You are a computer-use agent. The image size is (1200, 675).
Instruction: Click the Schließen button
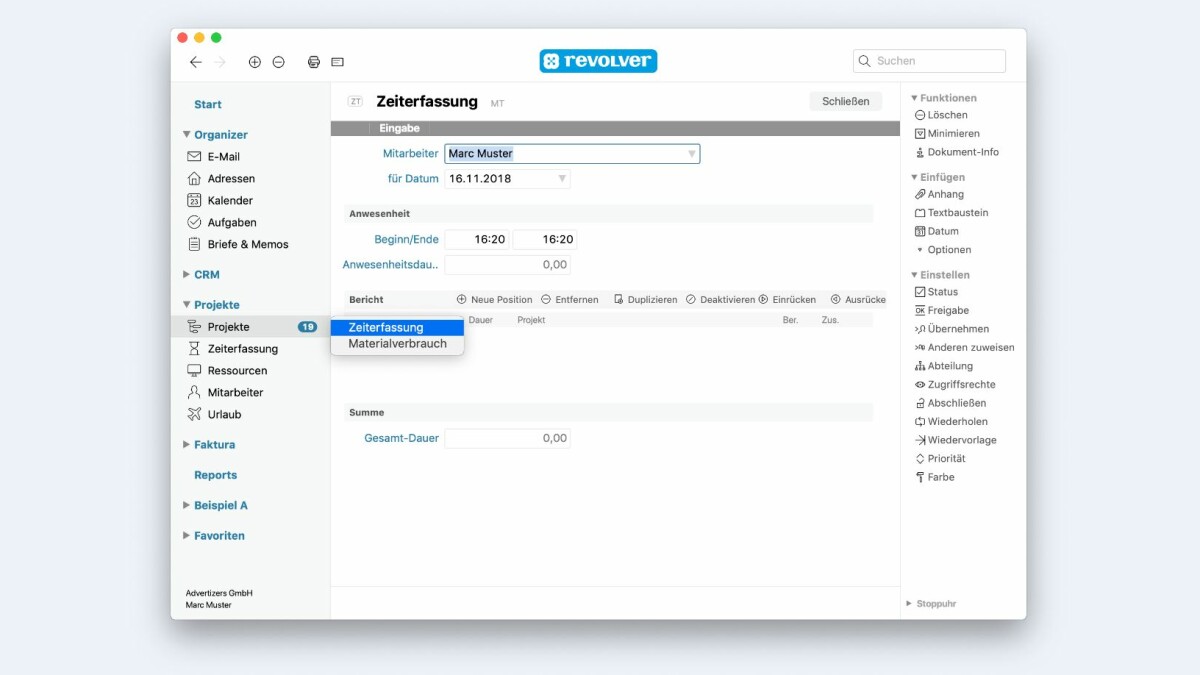(x=845, y=101)
